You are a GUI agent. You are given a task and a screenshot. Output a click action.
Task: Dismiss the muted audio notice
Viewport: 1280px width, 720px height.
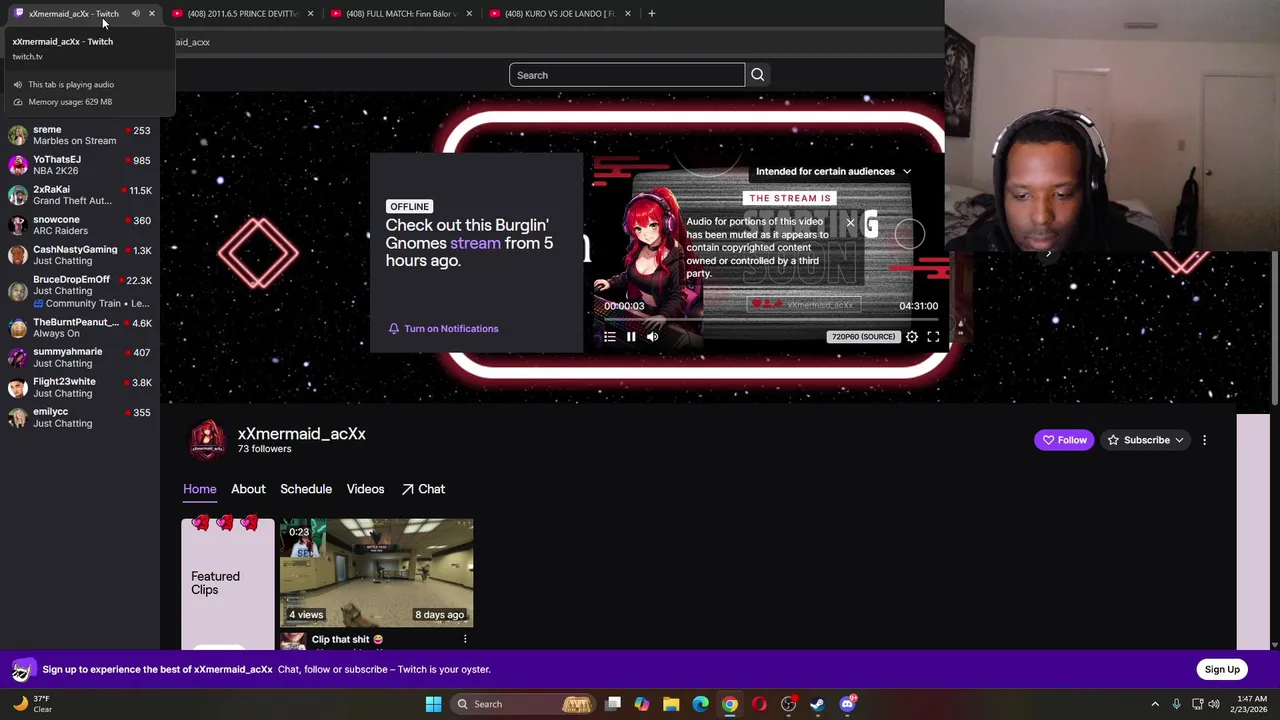[x=850, y=223]
